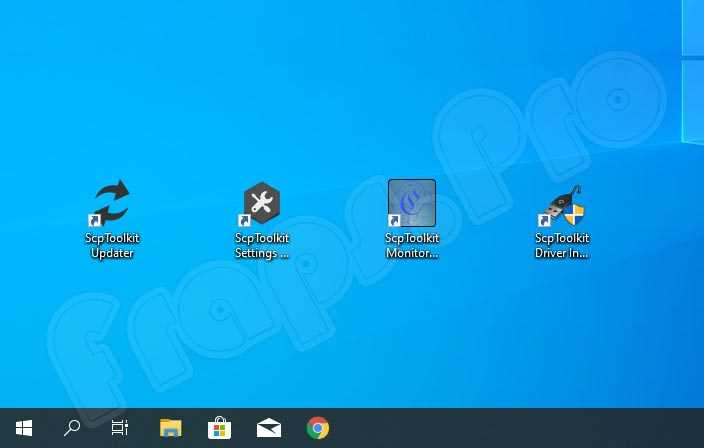Select the ScpToolkit Driver Installer shortcut icon

562,206
